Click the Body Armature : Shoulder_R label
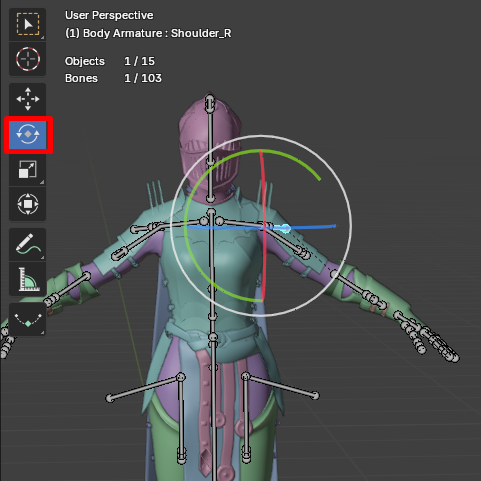The image size is (481, 481). coord(157,33)
